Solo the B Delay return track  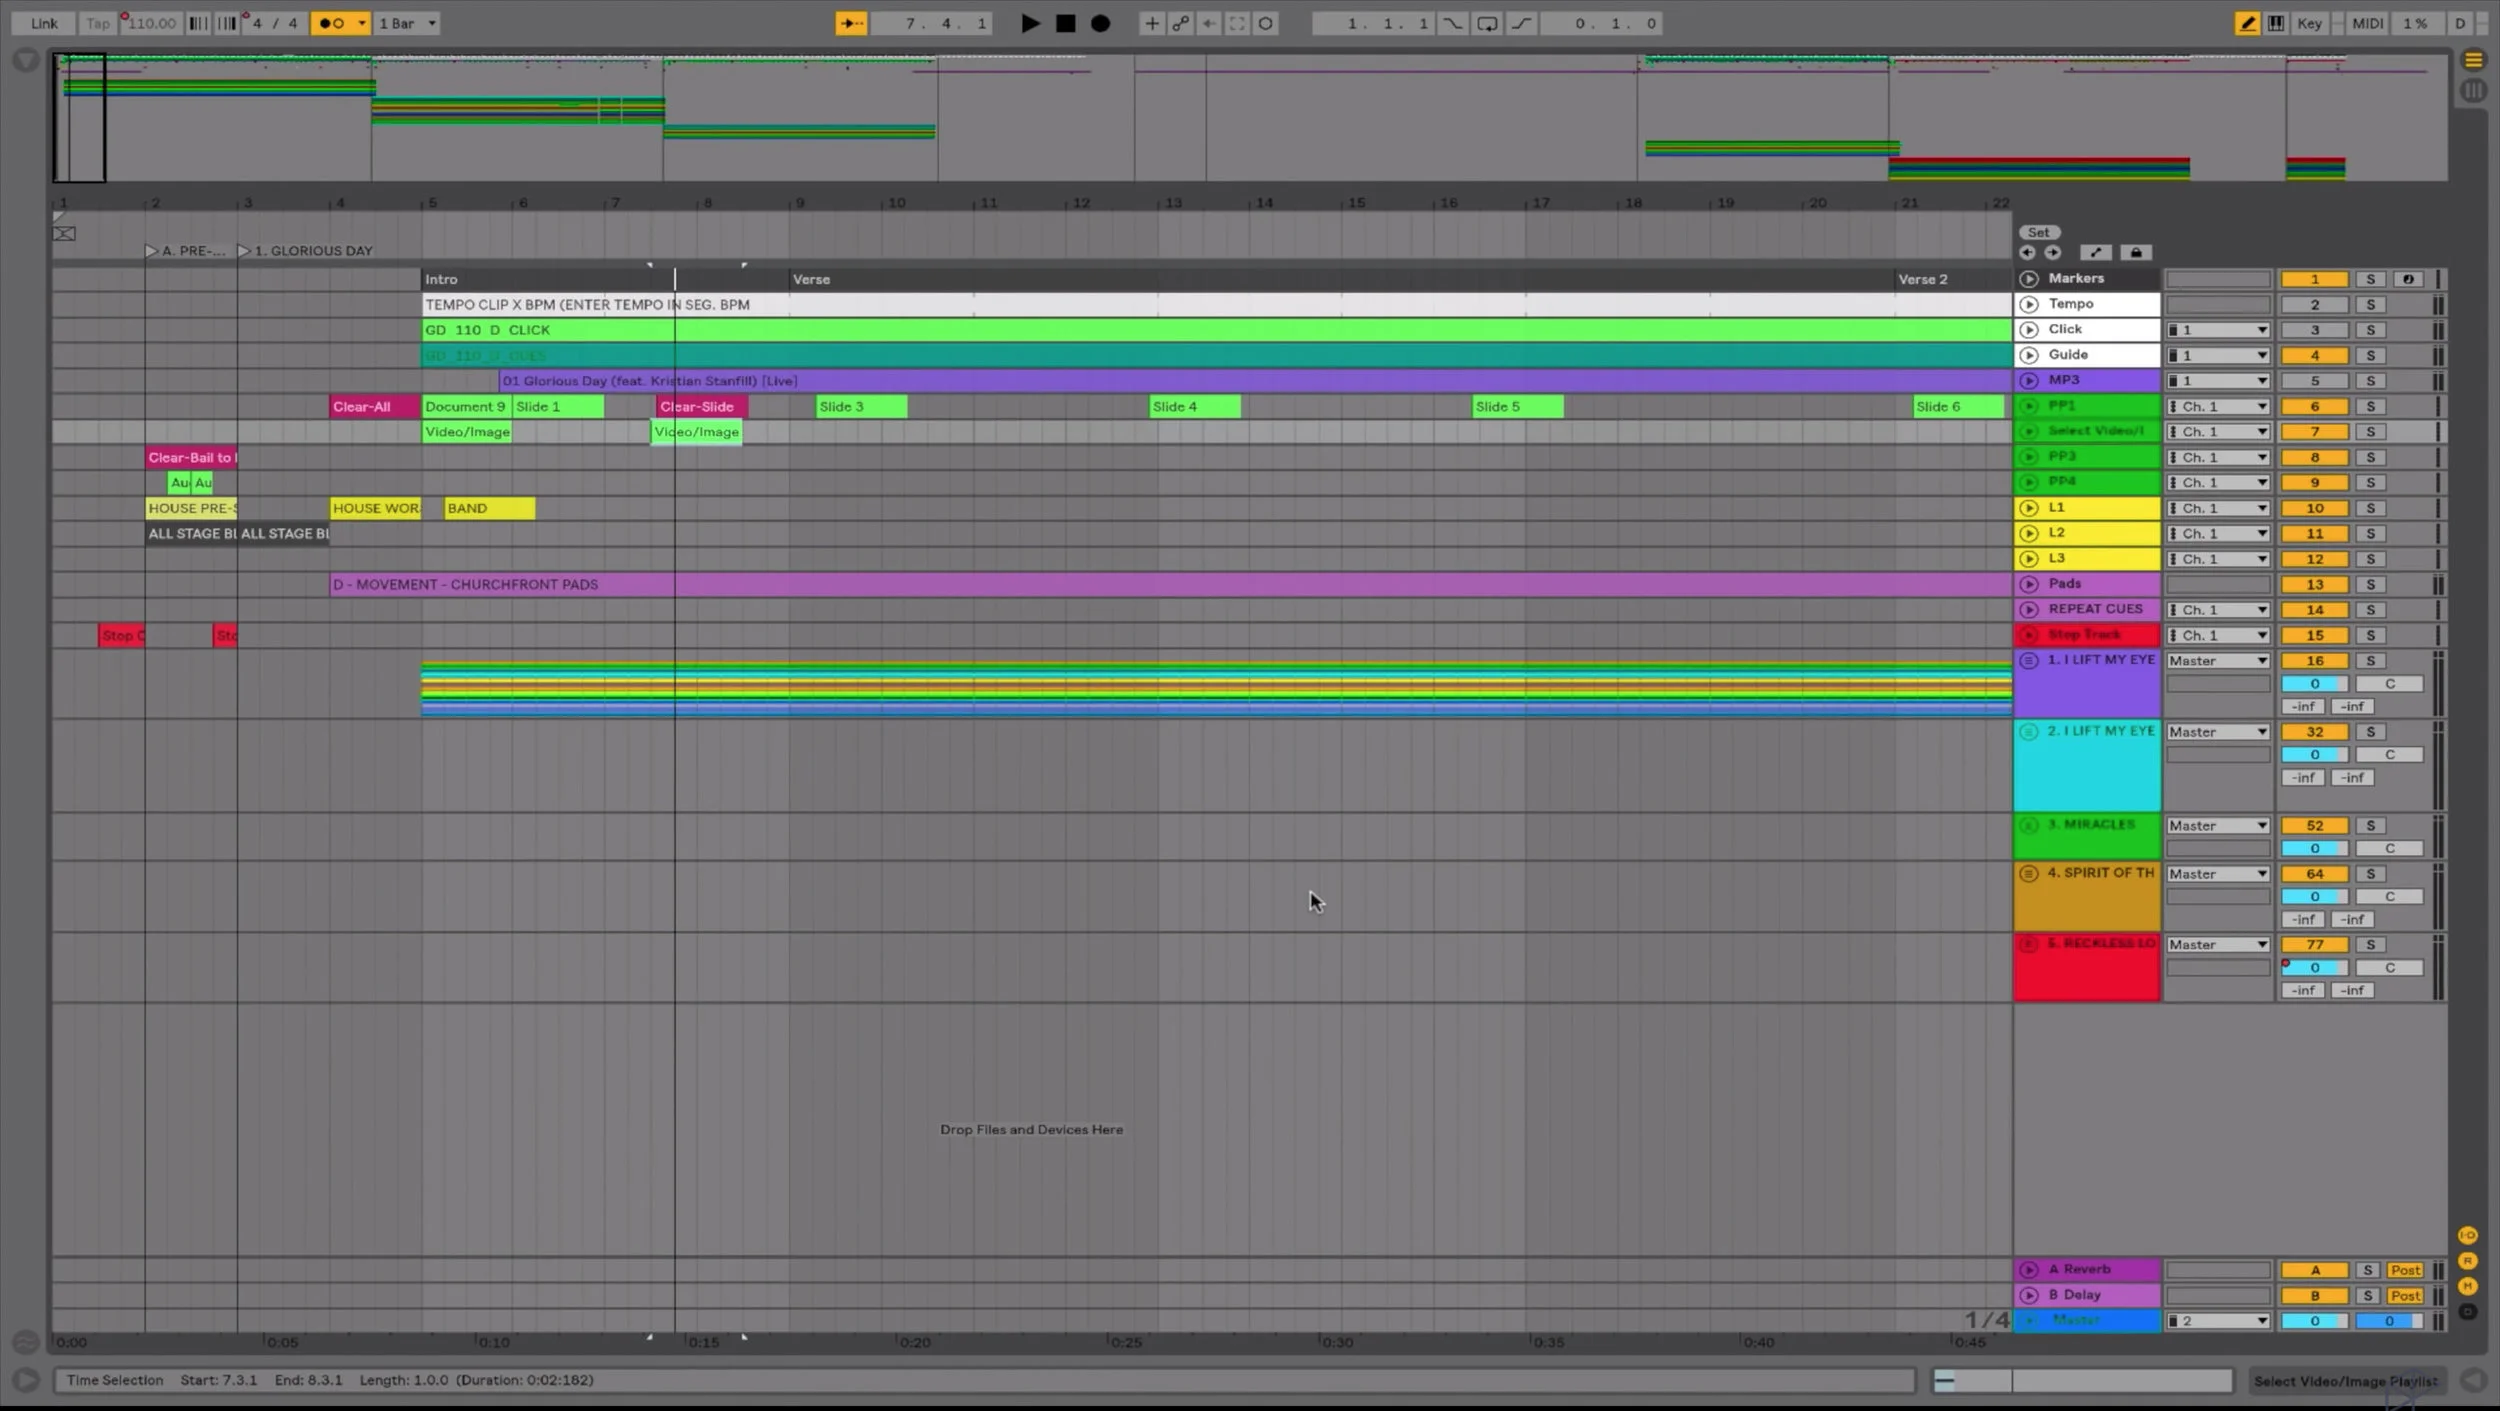[x=2367, y=1295]
